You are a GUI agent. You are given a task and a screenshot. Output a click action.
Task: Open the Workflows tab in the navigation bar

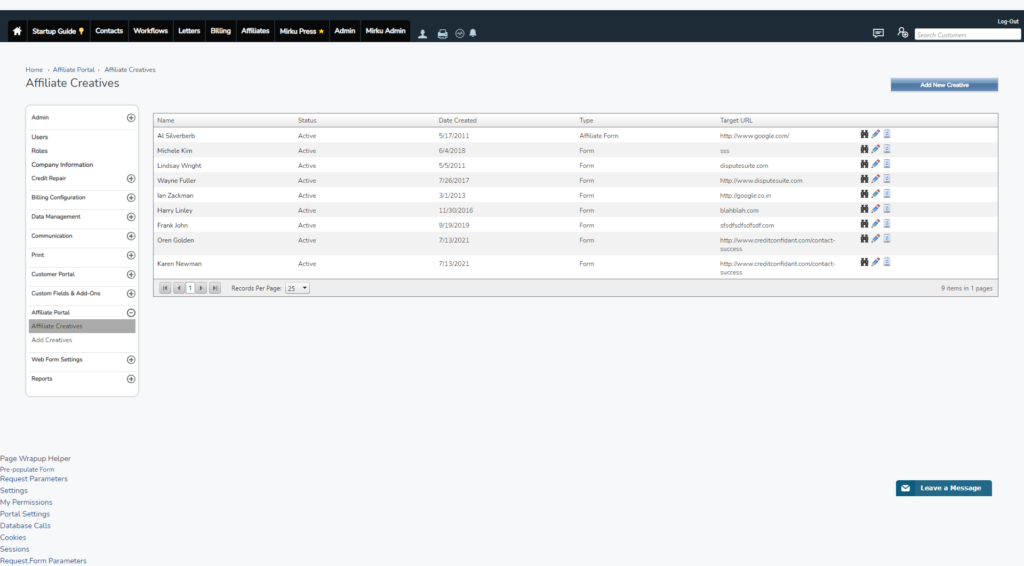tap(150, 31)
